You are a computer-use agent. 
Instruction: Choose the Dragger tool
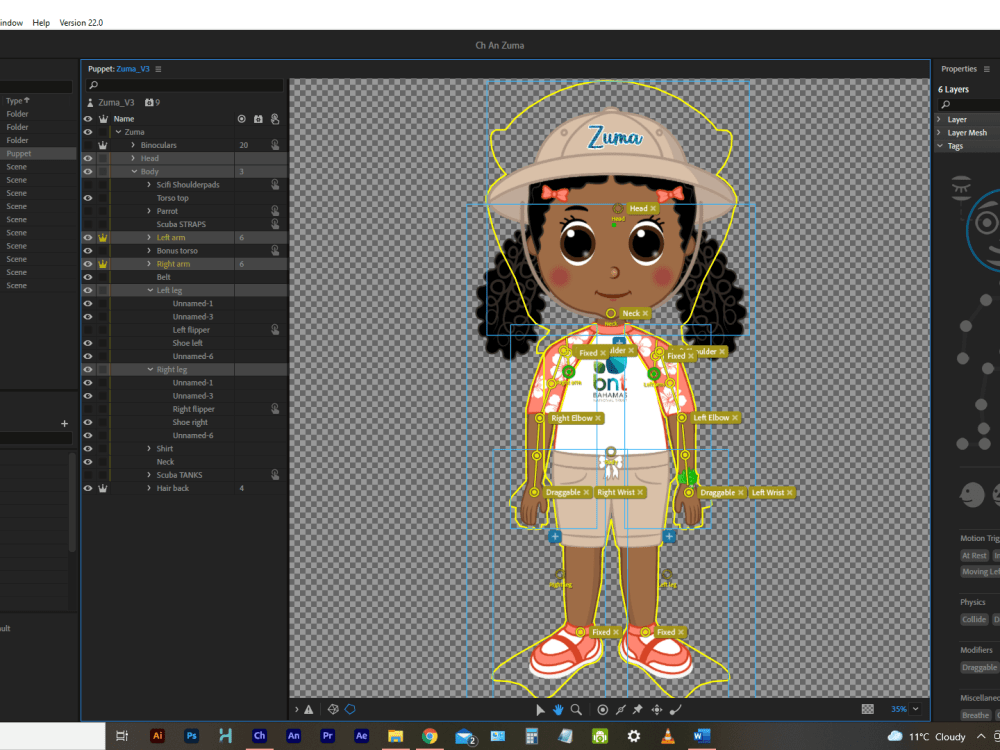click(x=656, y=710)
